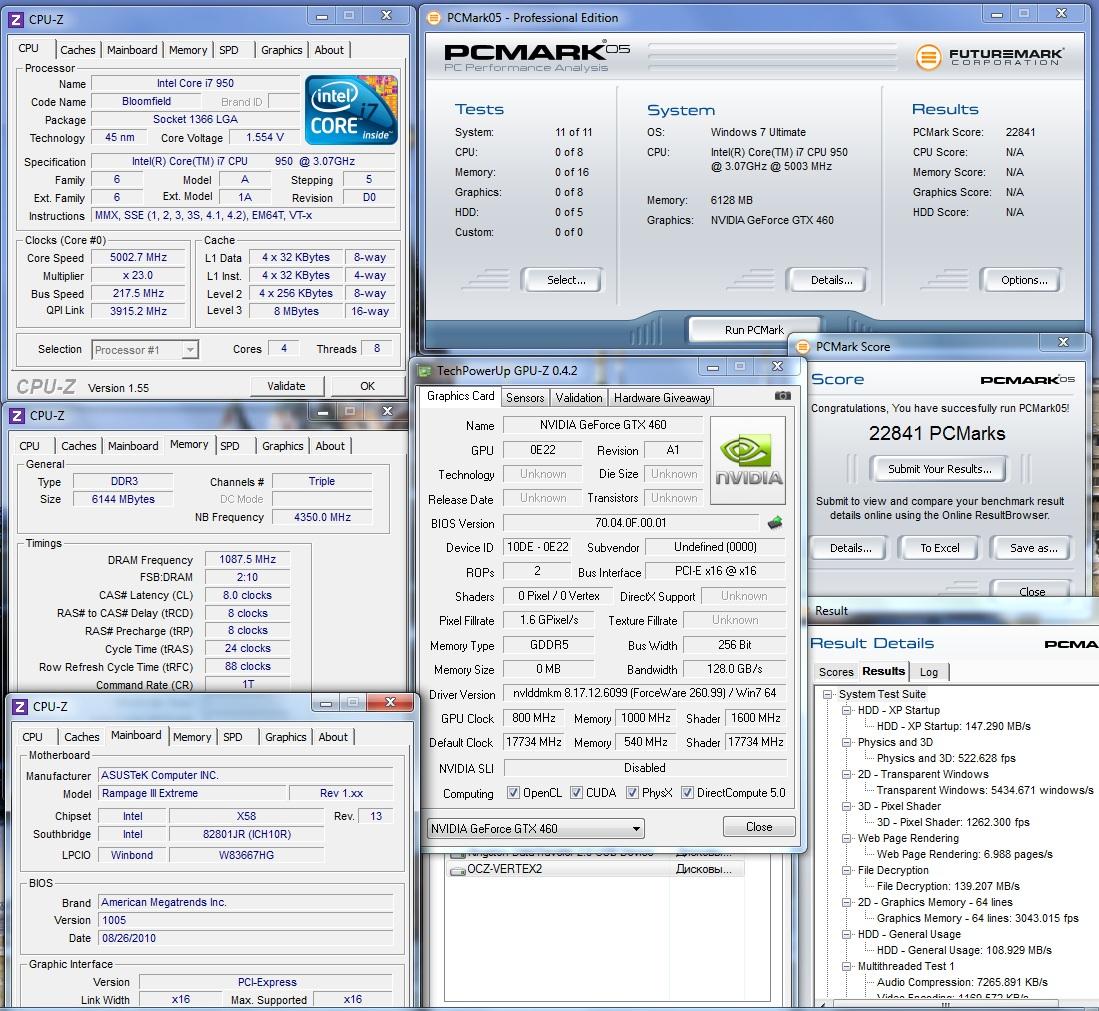Click the 22841 PCMarks score text

pyautogui.click(x=937, y=434)
